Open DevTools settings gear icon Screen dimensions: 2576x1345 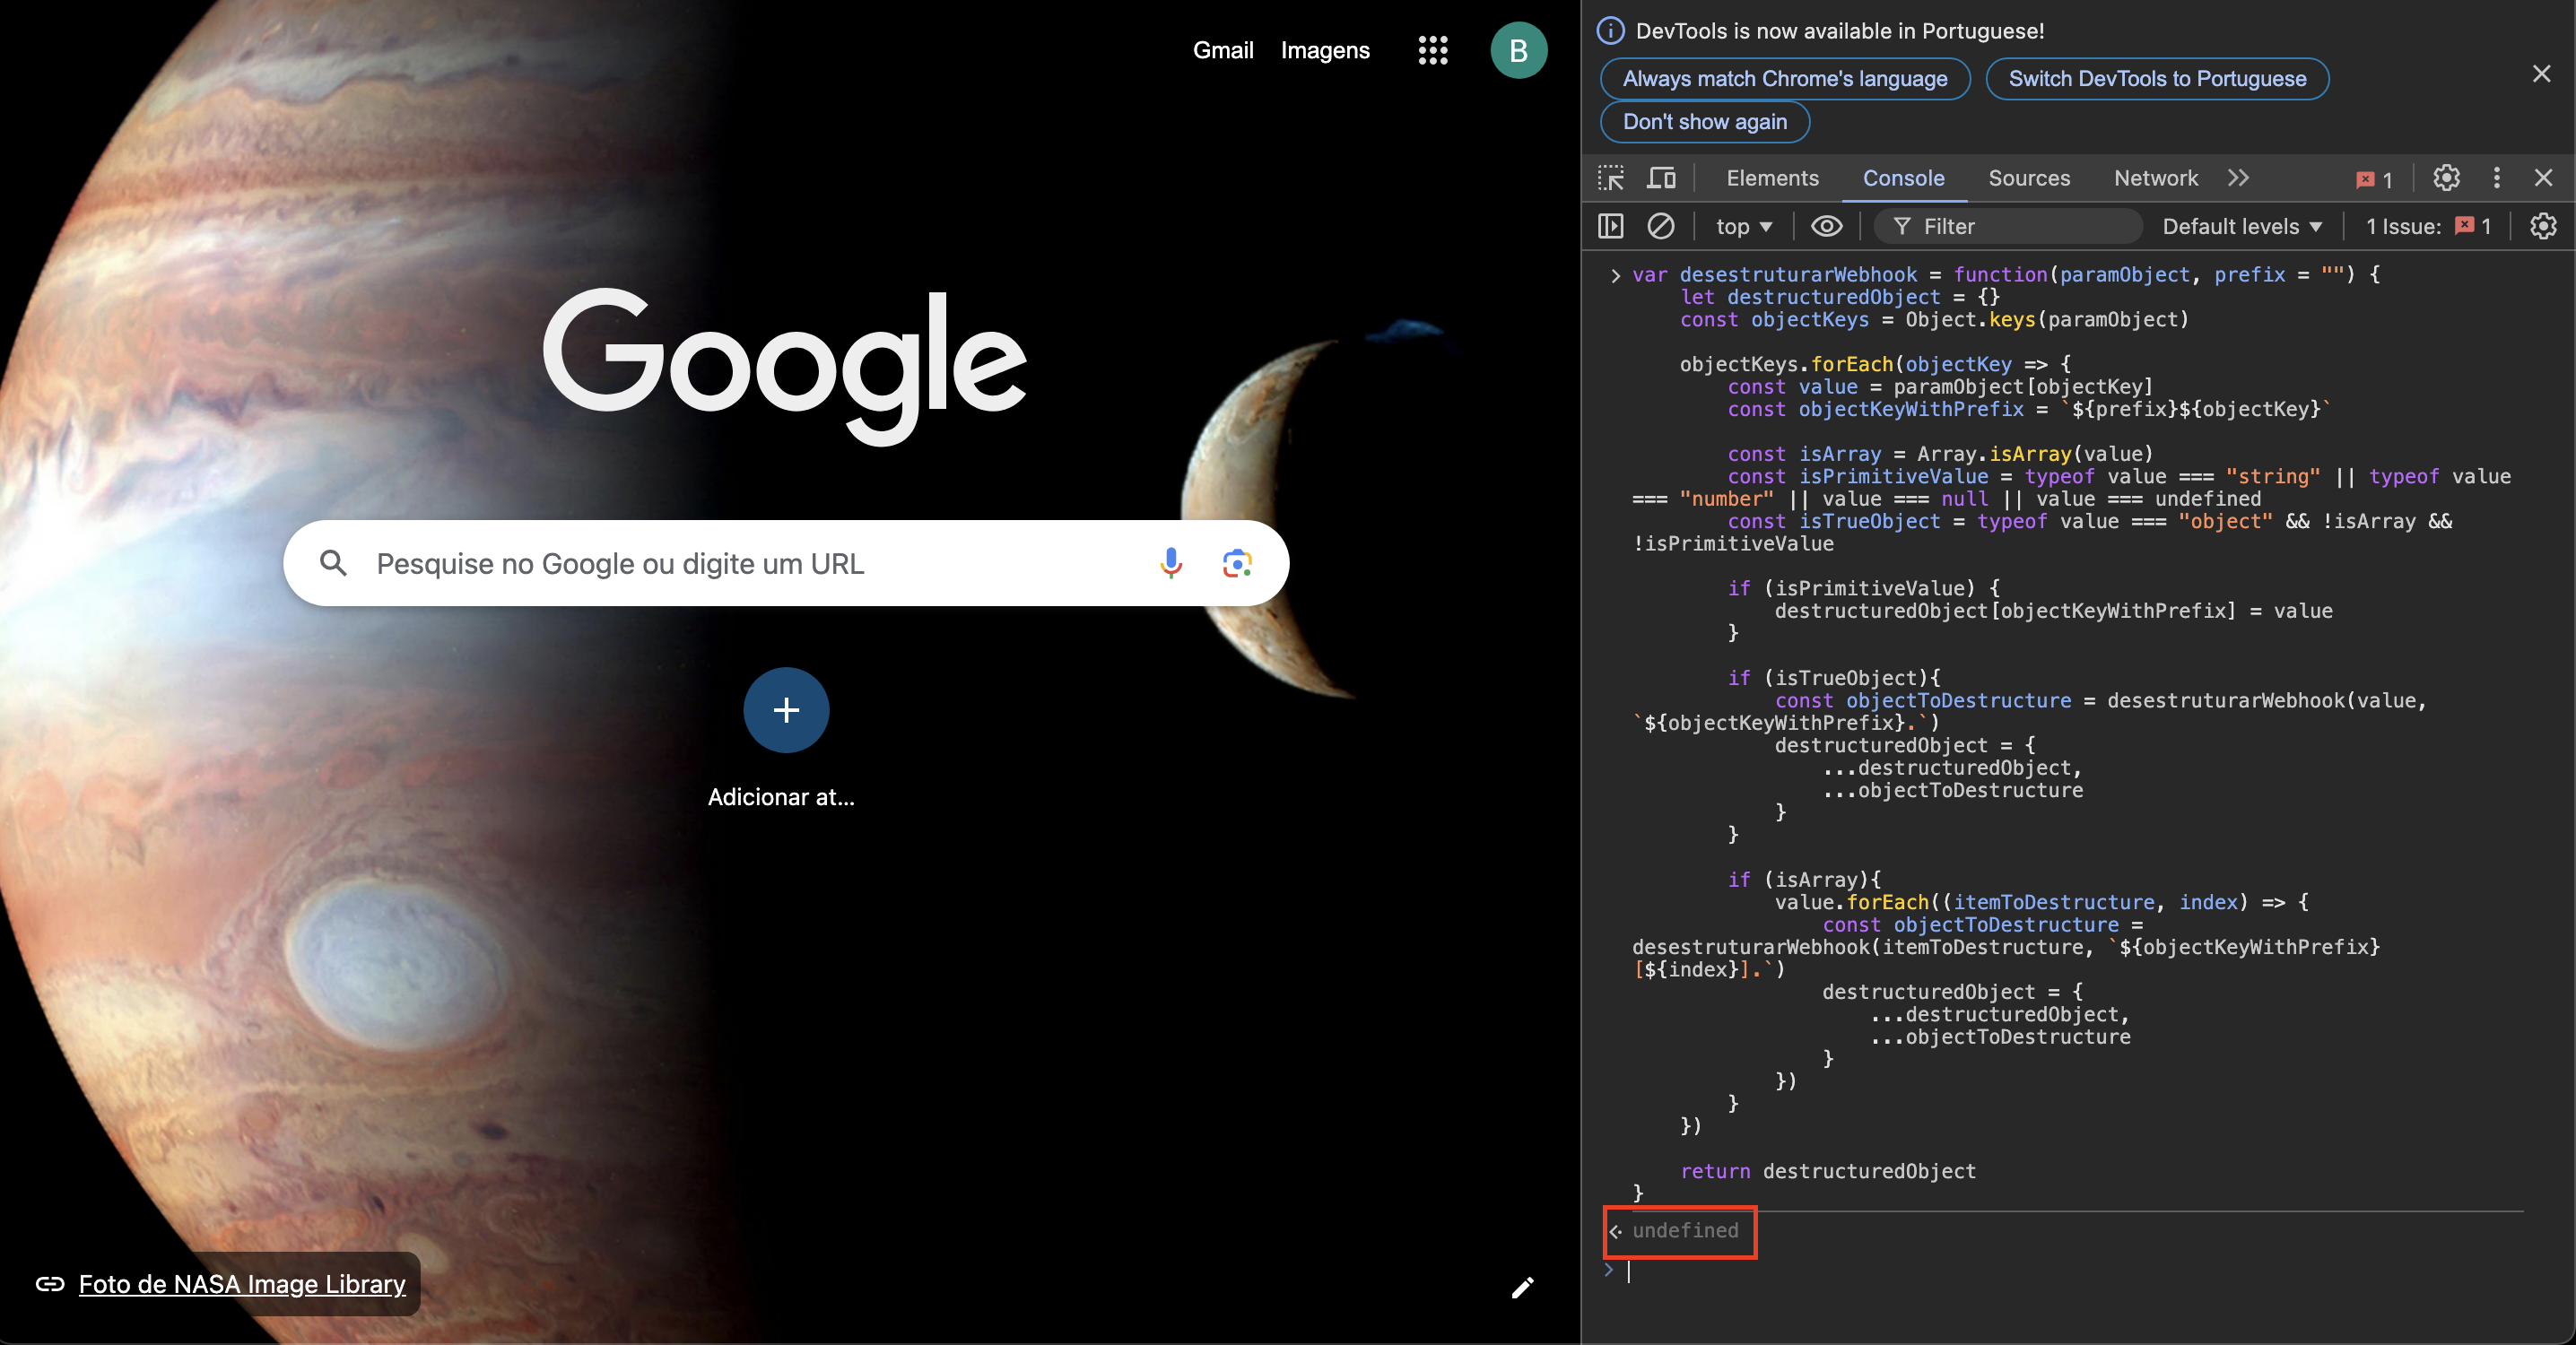tap(2446, 178)
